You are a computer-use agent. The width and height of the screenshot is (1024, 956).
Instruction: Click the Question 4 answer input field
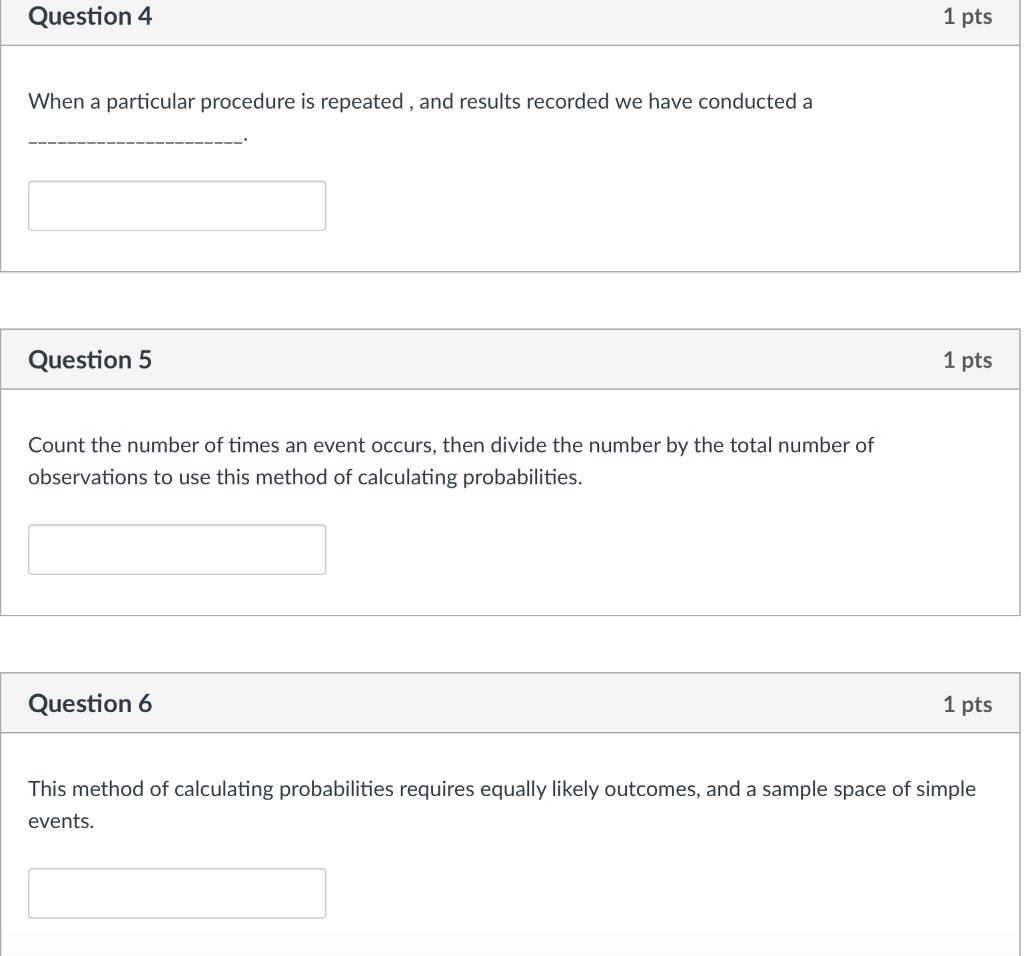(x=177, y=206)
